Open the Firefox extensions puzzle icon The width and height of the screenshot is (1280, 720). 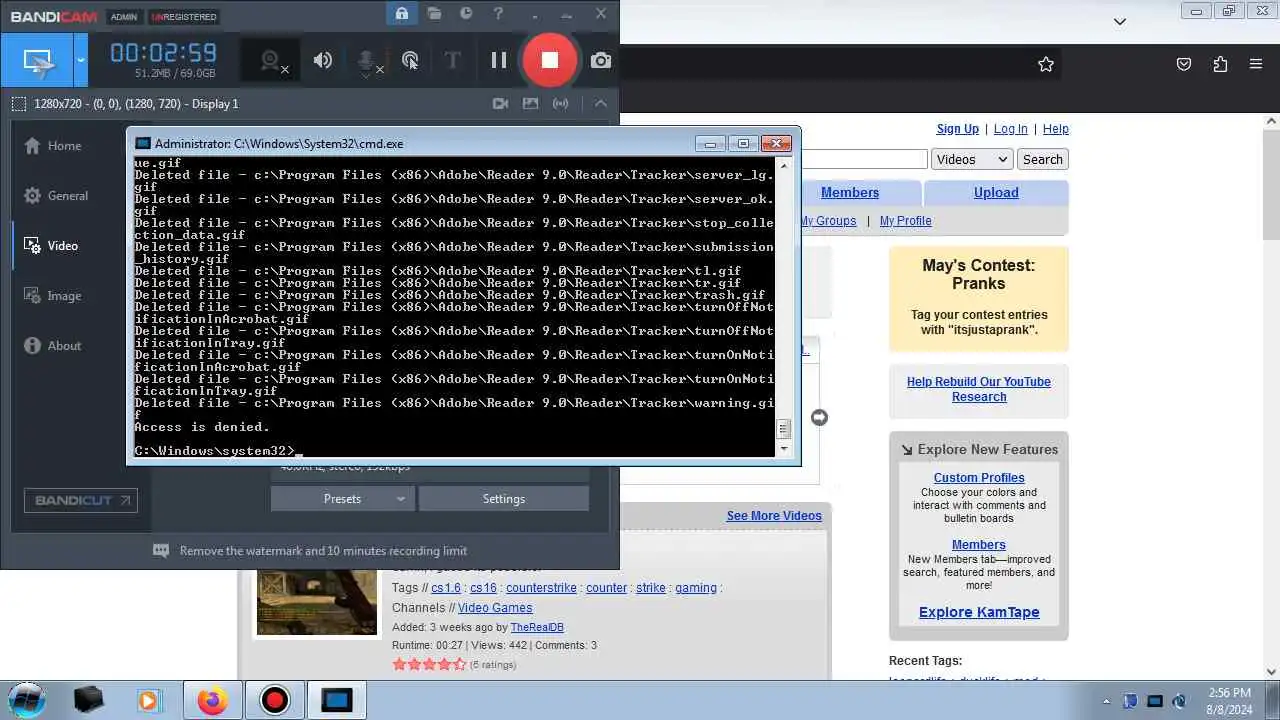pyautogui.click(x=1220, y=64)
